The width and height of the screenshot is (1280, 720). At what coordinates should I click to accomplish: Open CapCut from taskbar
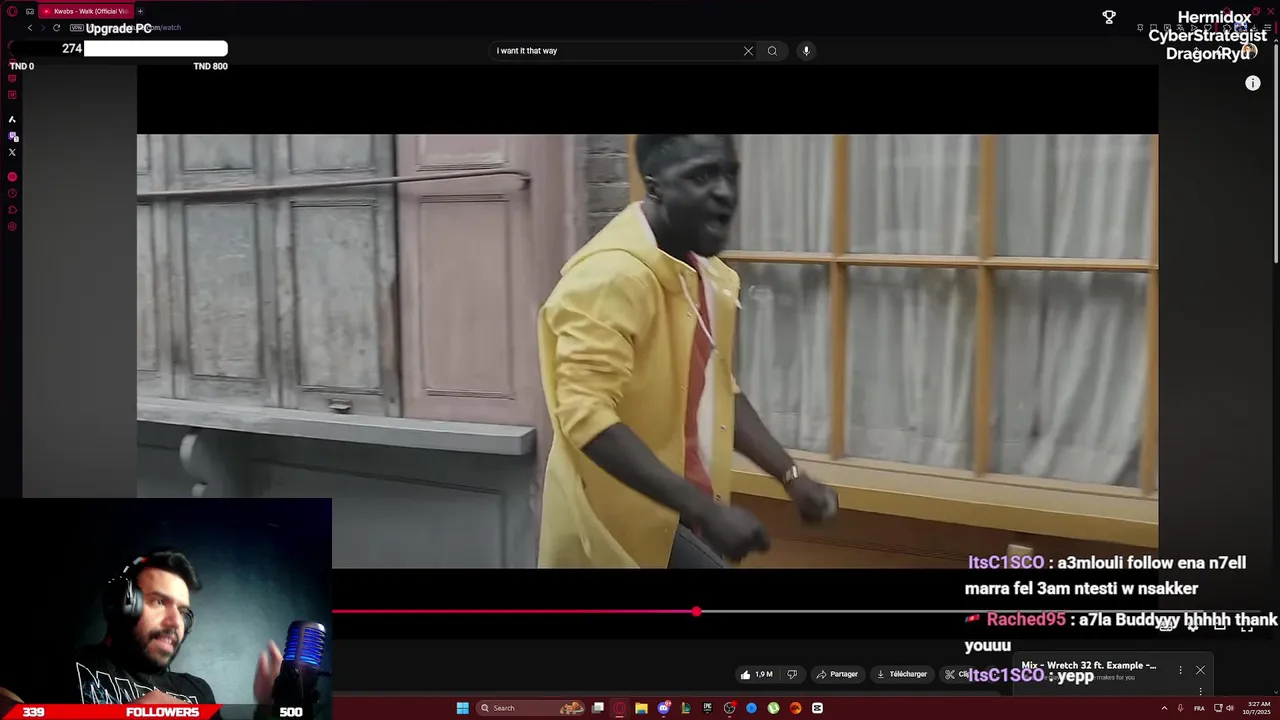(817, 708)
